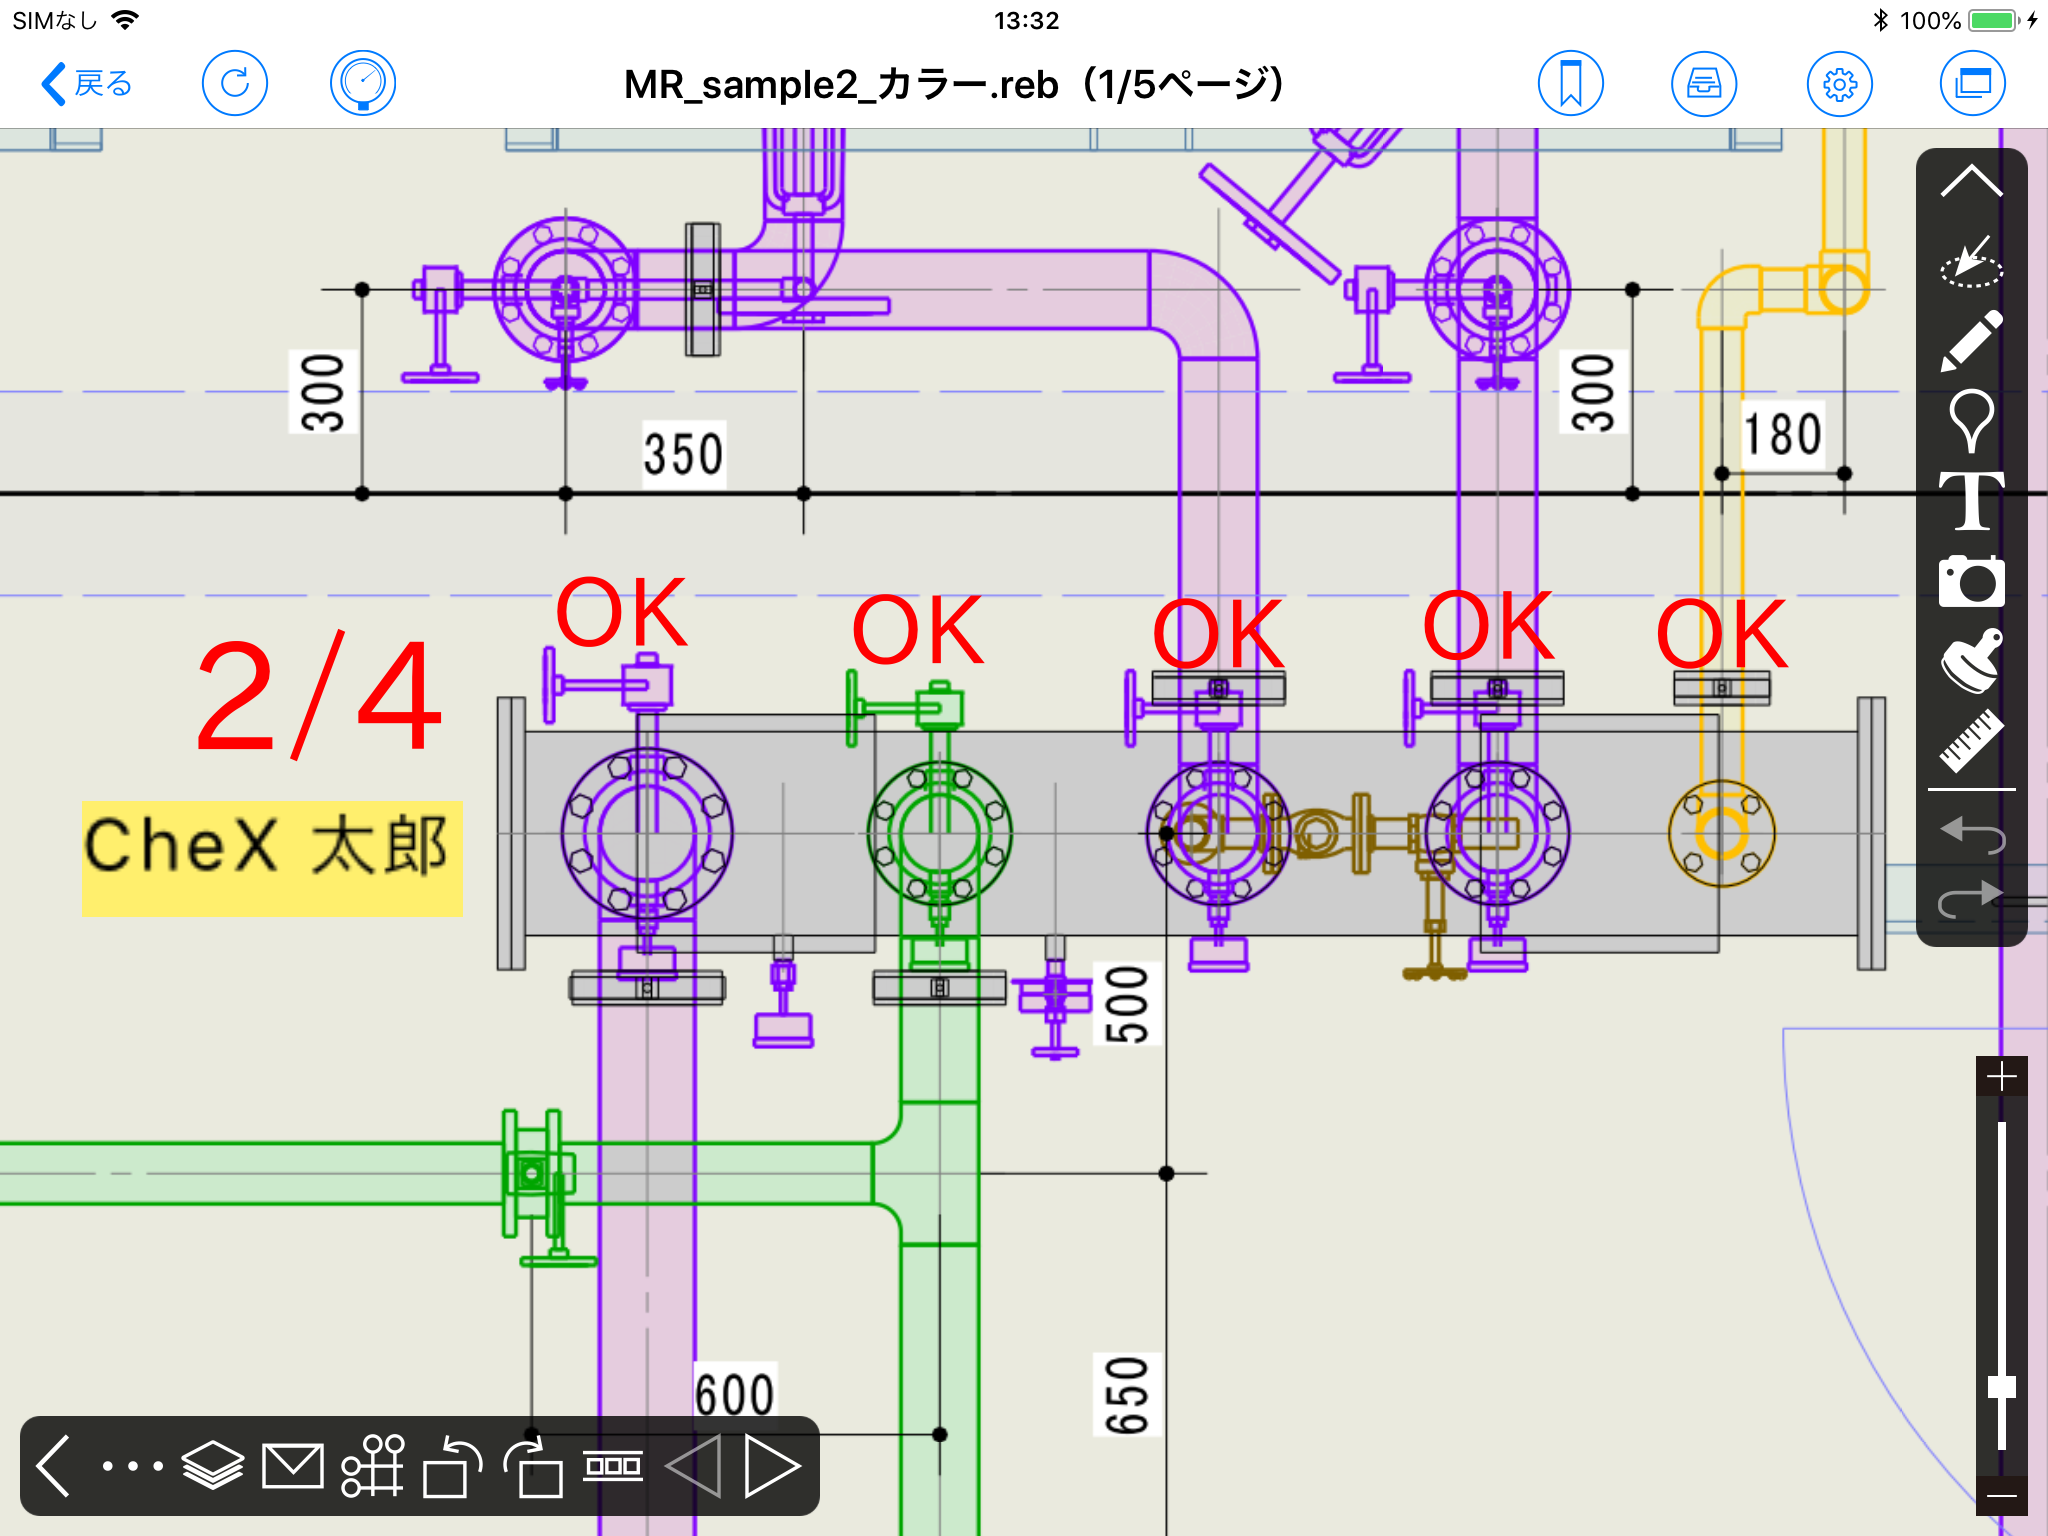Screen dimensions: 2048x1536
Task: Click zoom slider handle
Action: (2001, 1386)
